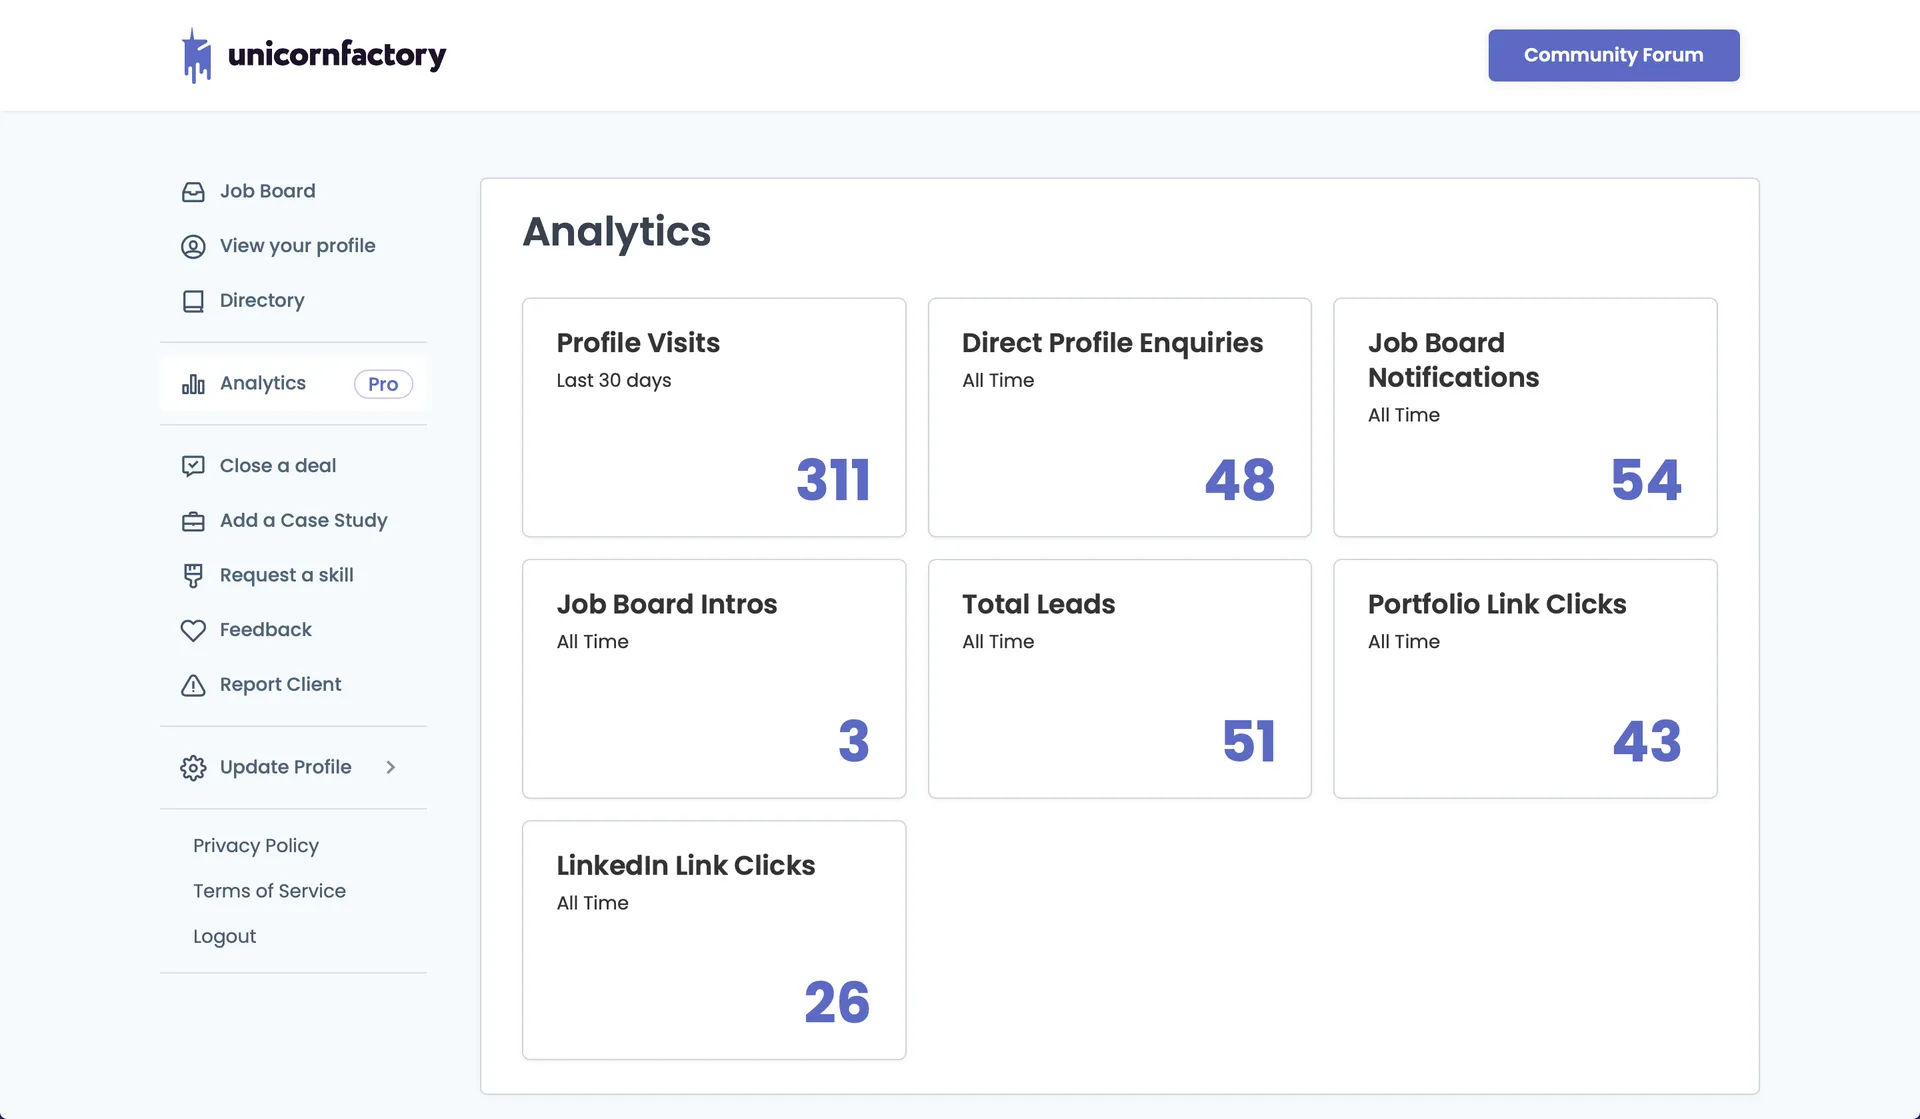Screen dimensions: 1920x1119
Task: Click the Close a deal checkmark icon
Action: click(193, 466)
